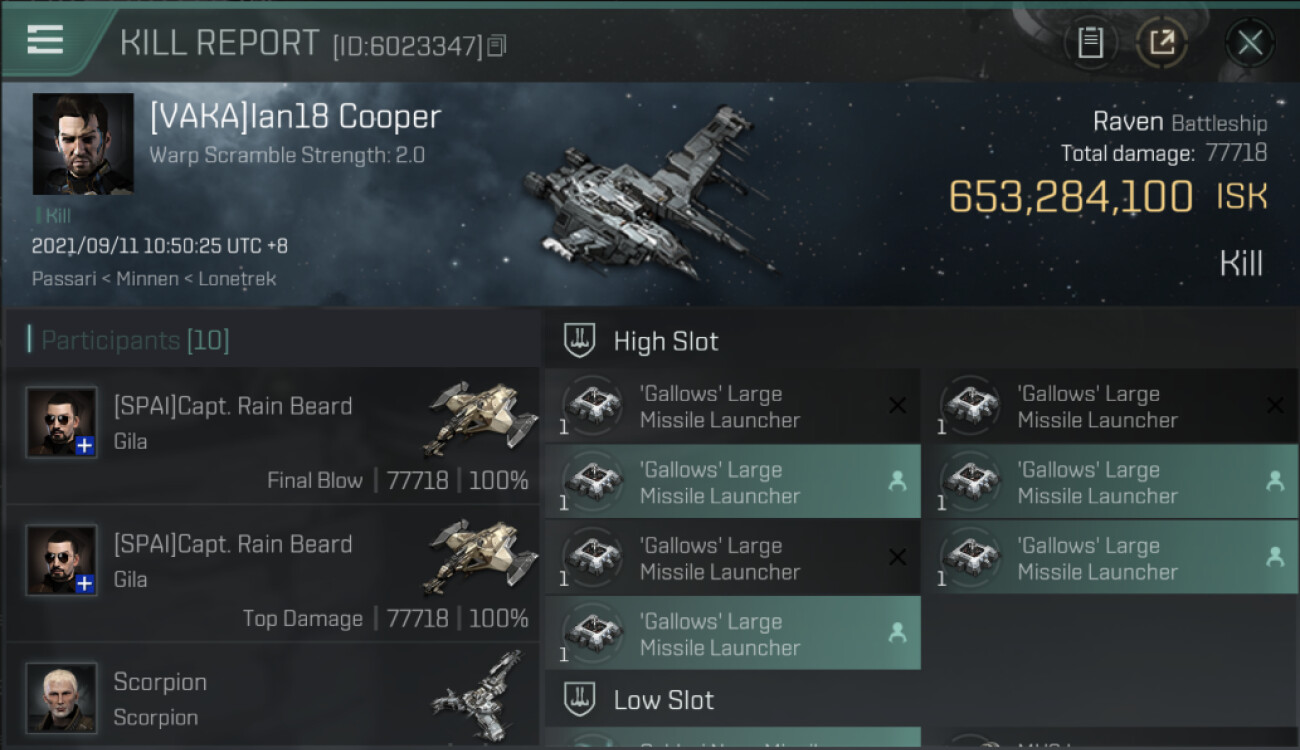Collapse the High Slot section header
This screenshot has height=750, width=1300.
click(x=921, y=341)
